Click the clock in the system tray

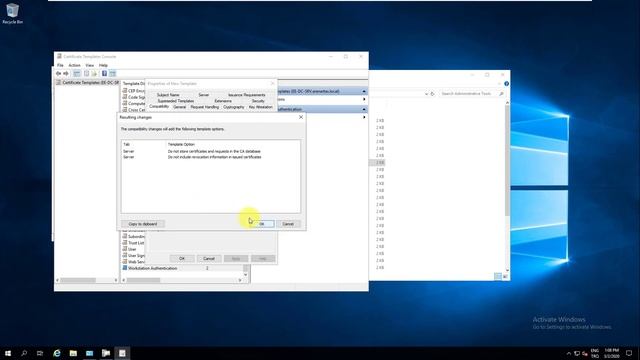(612, 353)
